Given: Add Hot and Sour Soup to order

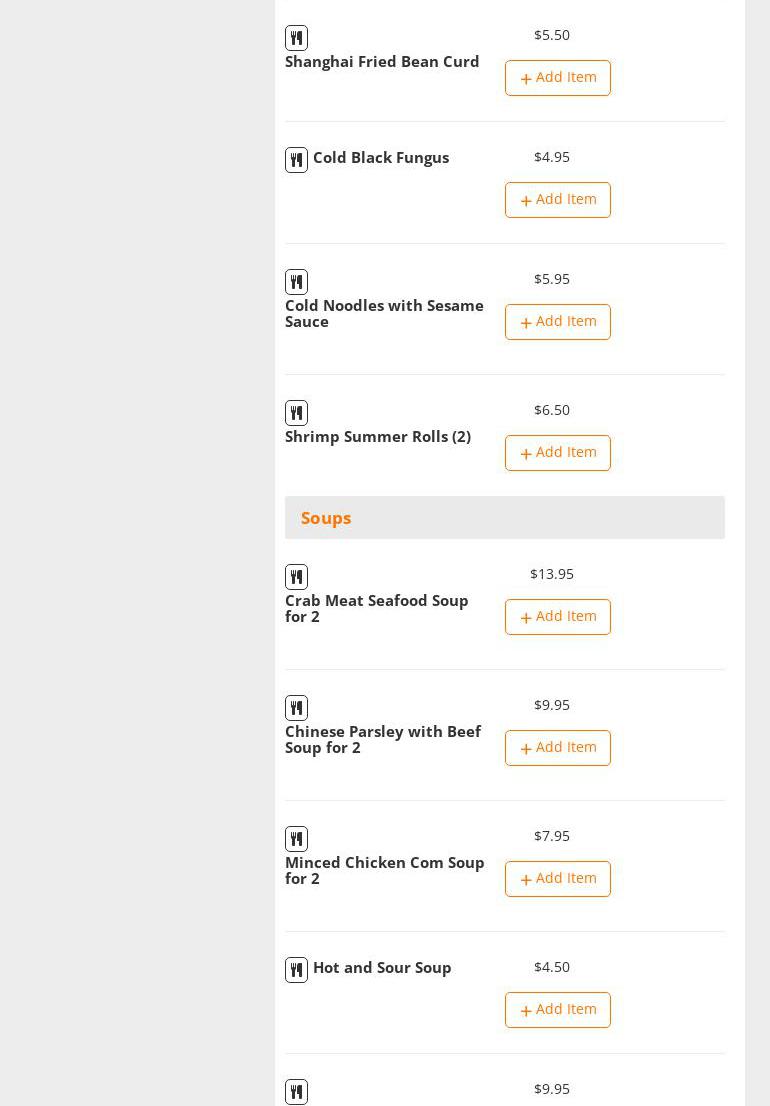Looking at the screenshot, I should coord(558,1010).
